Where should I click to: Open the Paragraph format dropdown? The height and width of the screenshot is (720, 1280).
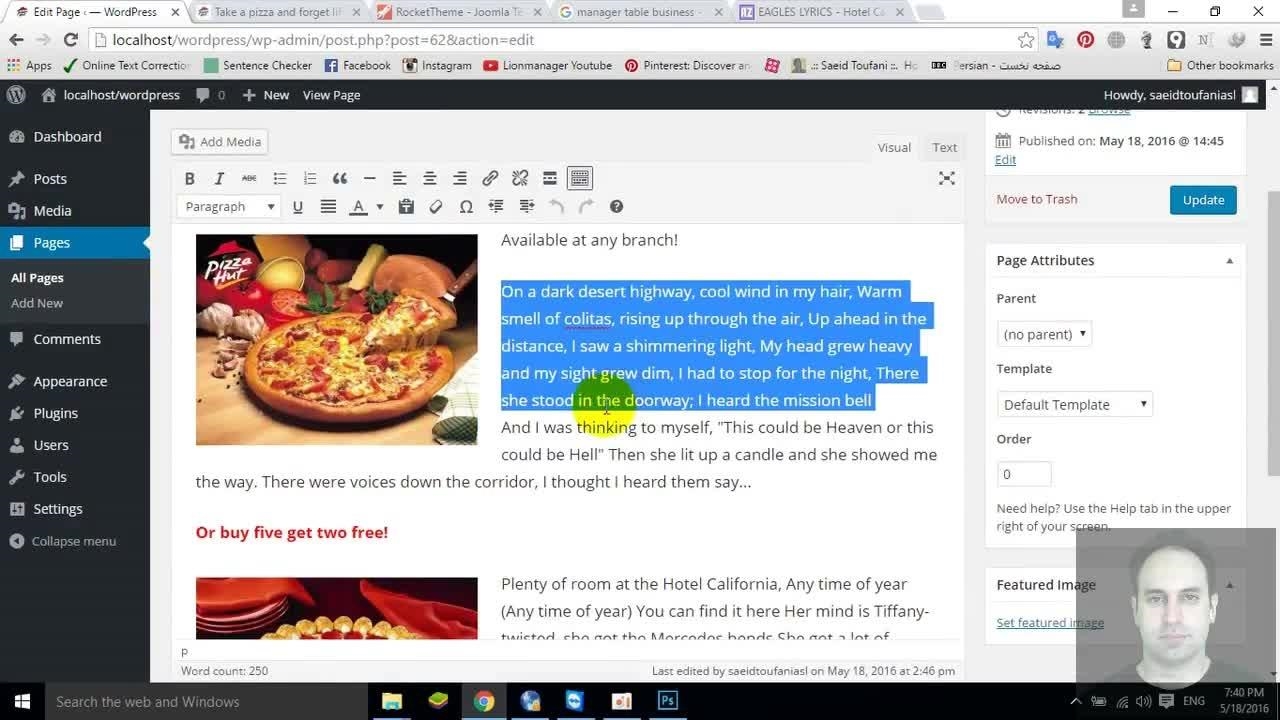229,206
